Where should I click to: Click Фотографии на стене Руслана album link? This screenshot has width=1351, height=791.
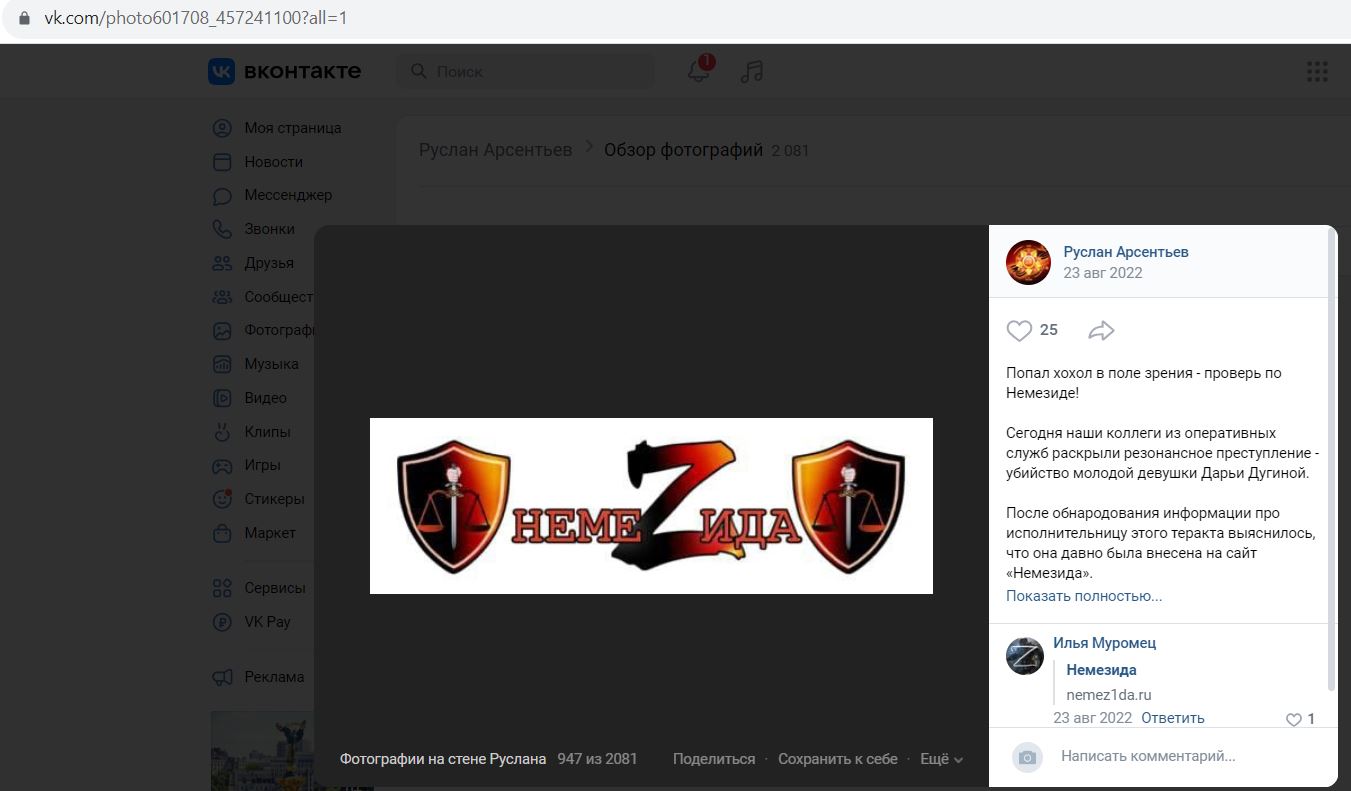pos(443,759)
